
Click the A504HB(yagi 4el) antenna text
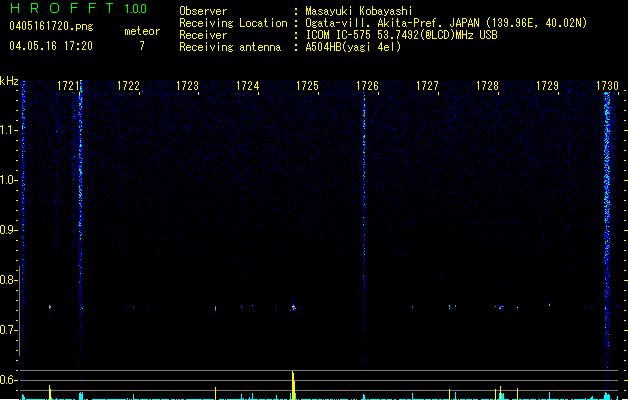353,47
